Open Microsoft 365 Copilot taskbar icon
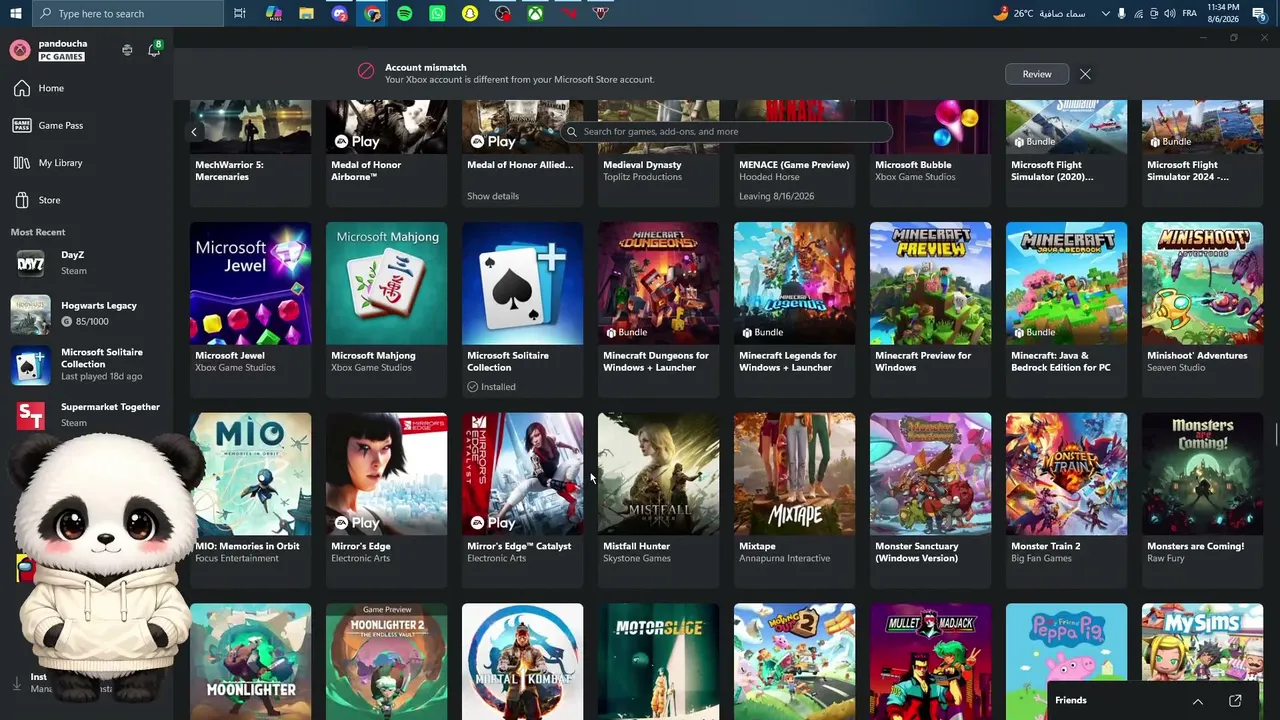1280x720 pixels. coord(273,13)
